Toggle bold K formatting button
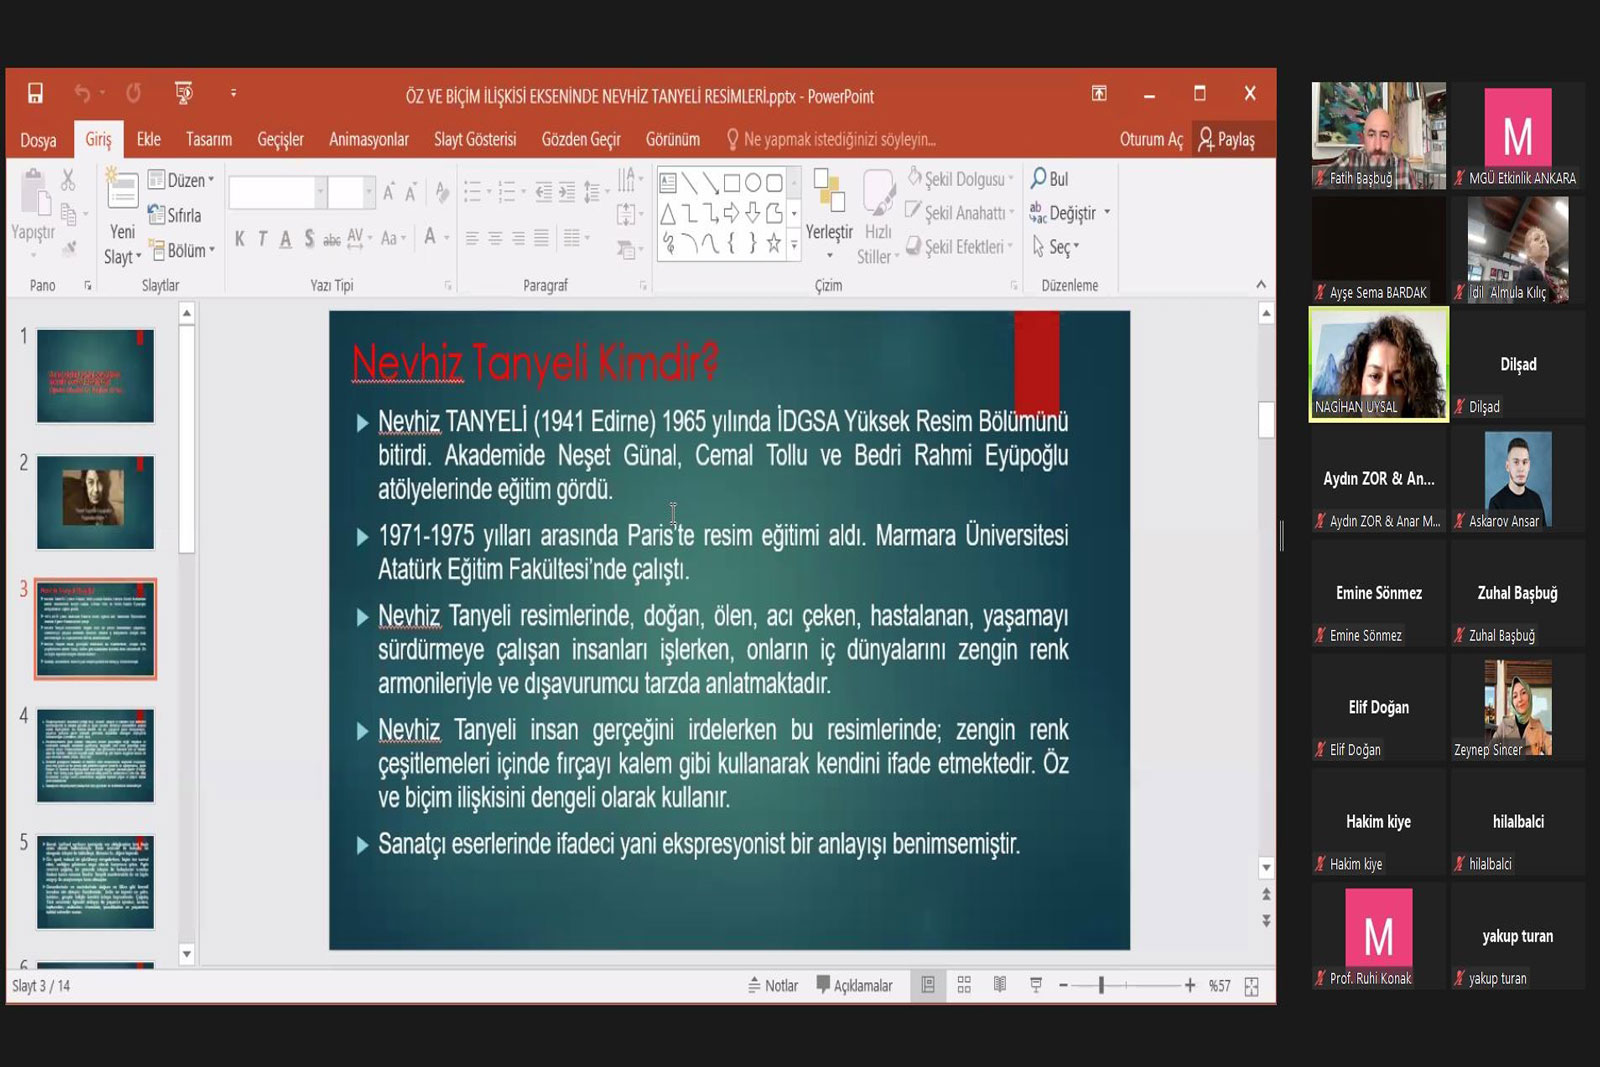Viewport: 1600px width, 1067px height. click(239, 238)
